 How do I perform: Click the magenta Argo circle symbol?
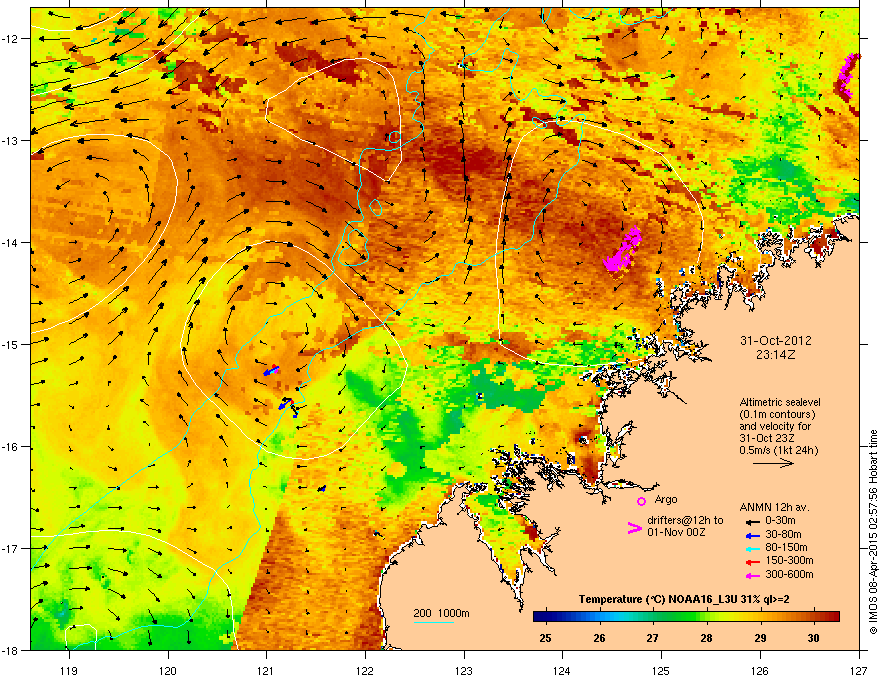pos(641,501)
